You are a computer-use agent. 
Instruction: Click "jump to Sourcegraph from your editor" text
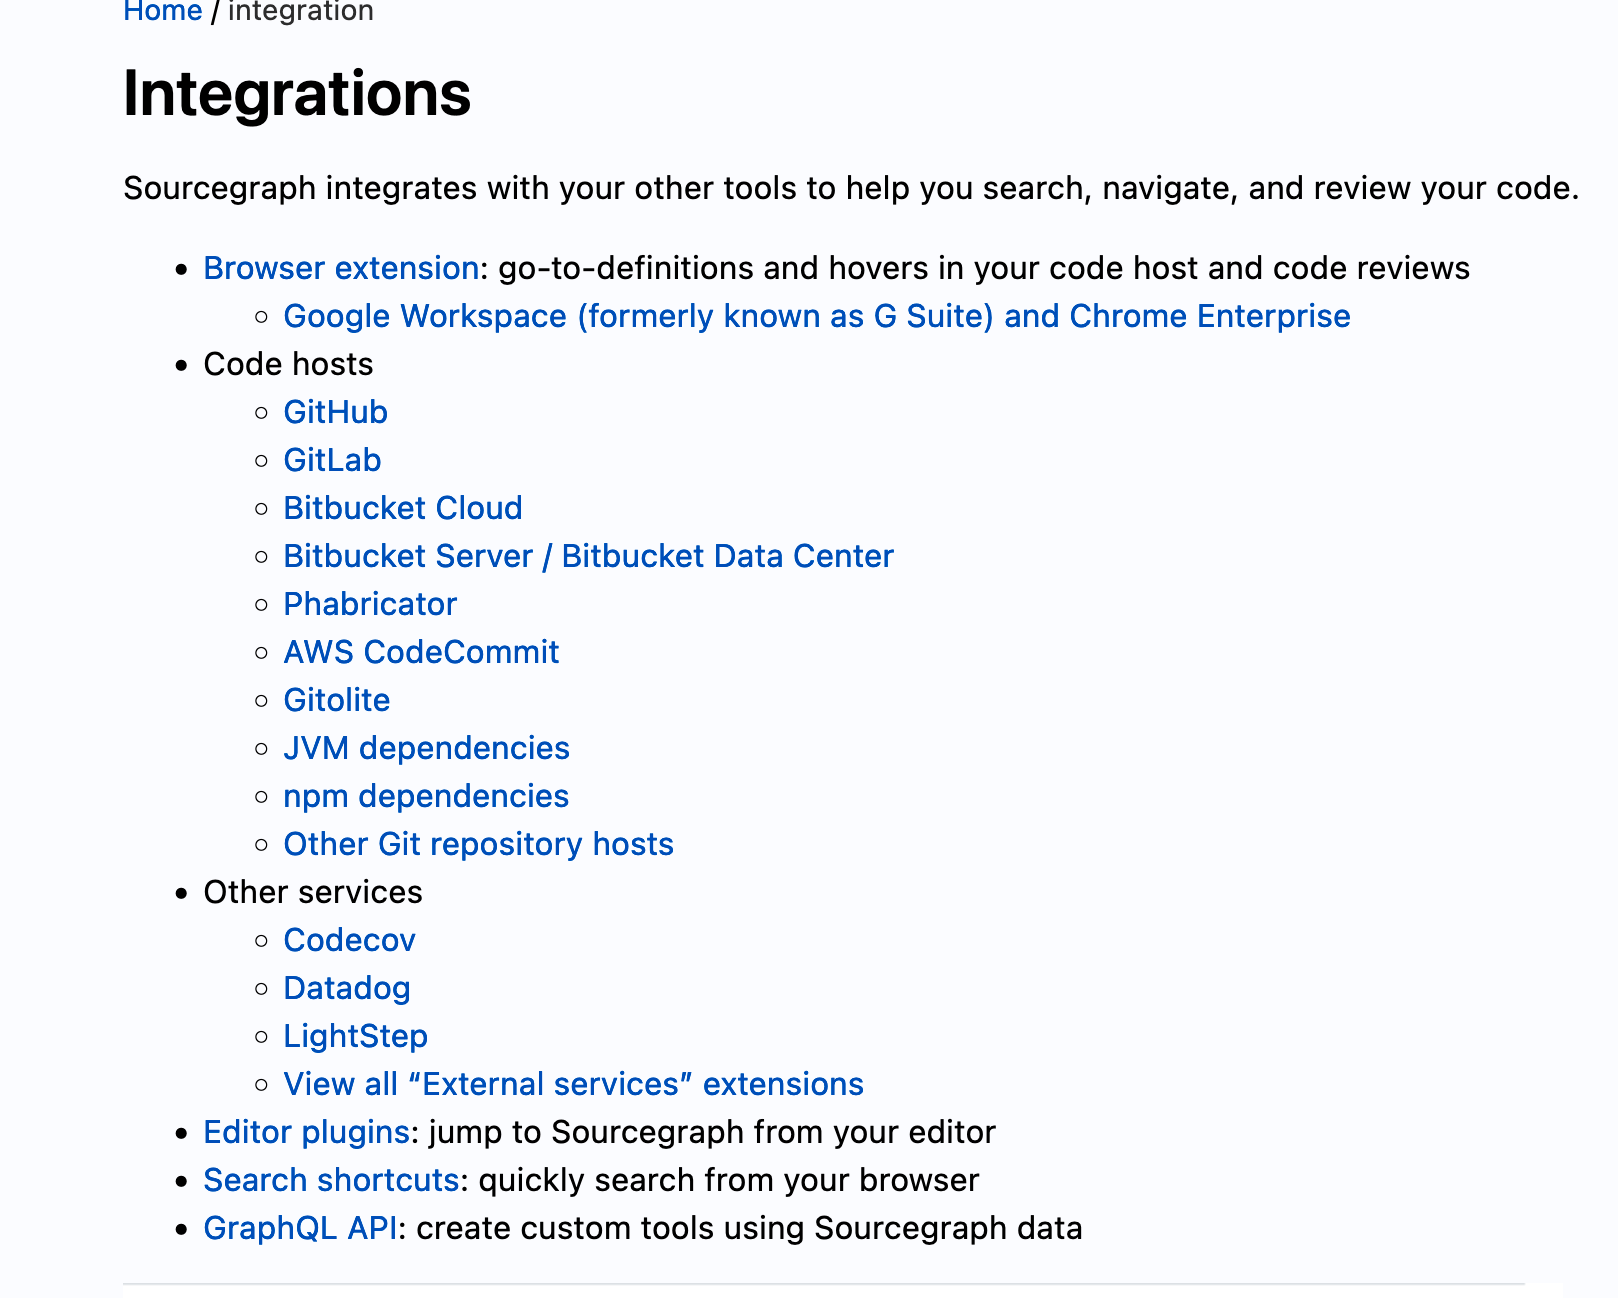tap(712, 1132)
